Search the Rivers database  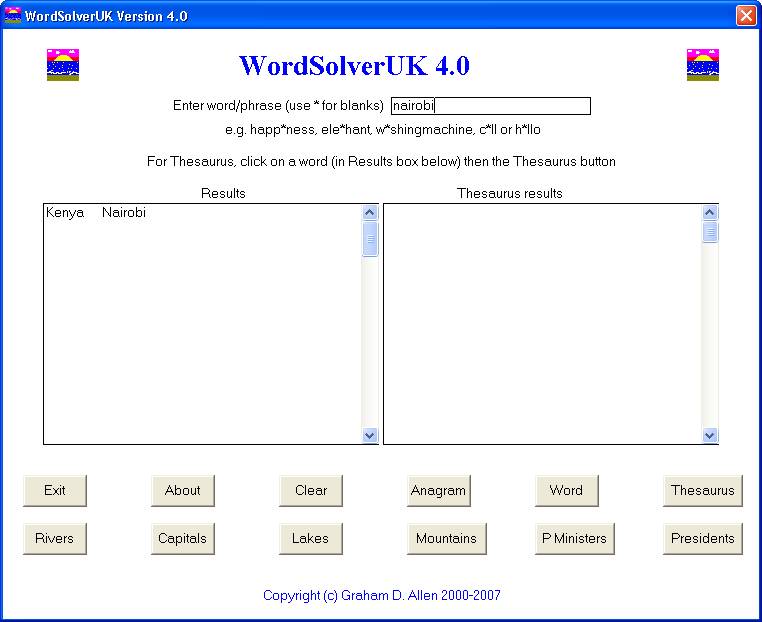[55, 538]
